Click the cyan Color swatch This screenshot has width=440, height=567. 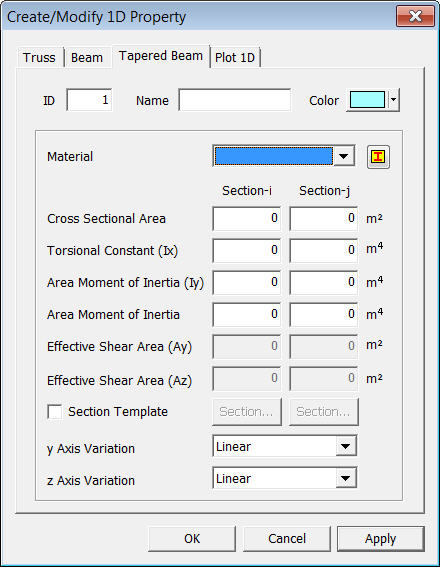pyautogui.click(x=367, y=100)
